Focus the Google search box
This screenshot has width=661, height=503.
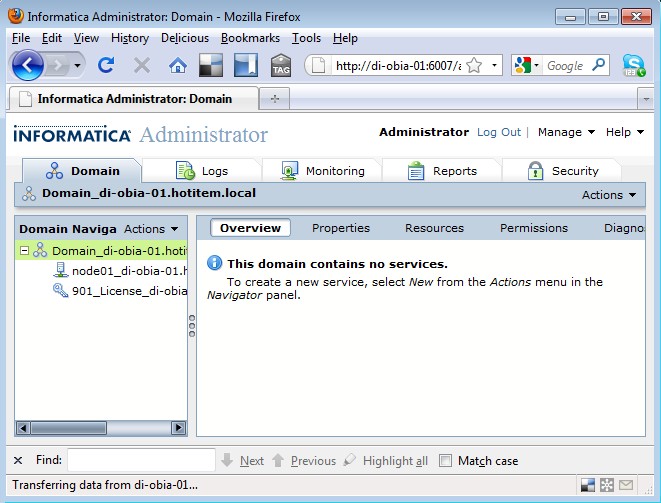tap(565, 65)
